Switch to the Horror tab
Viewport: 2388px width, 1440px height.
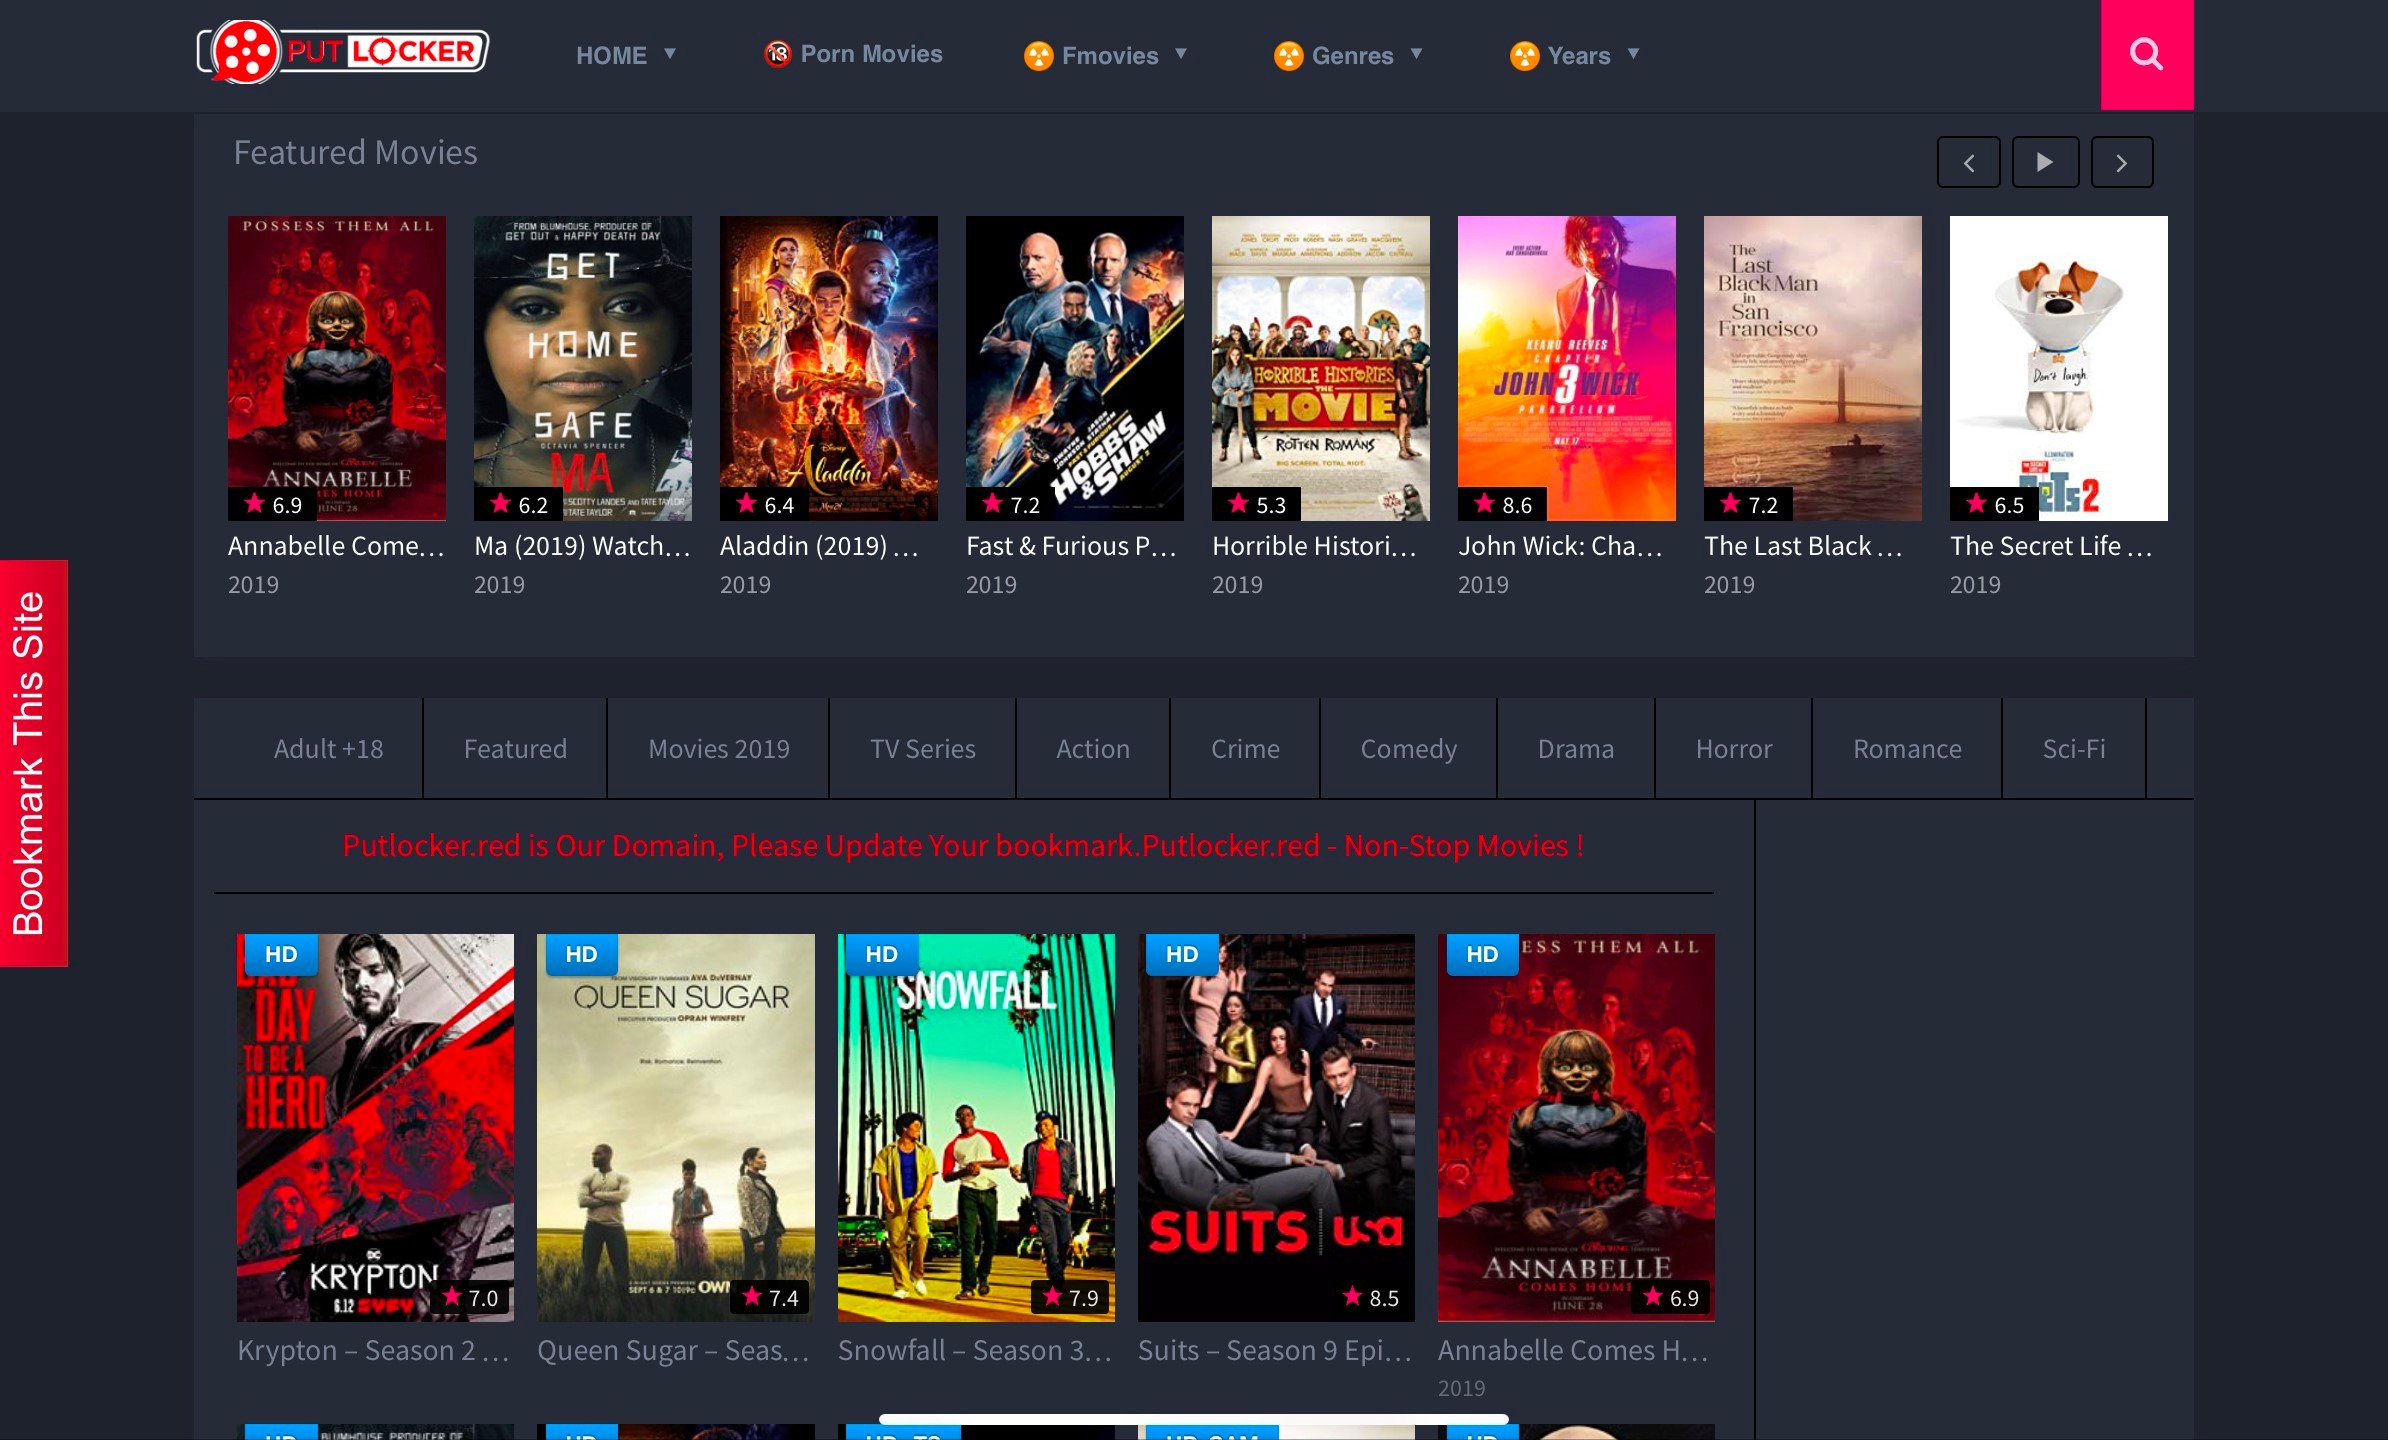coord(1734,748)
